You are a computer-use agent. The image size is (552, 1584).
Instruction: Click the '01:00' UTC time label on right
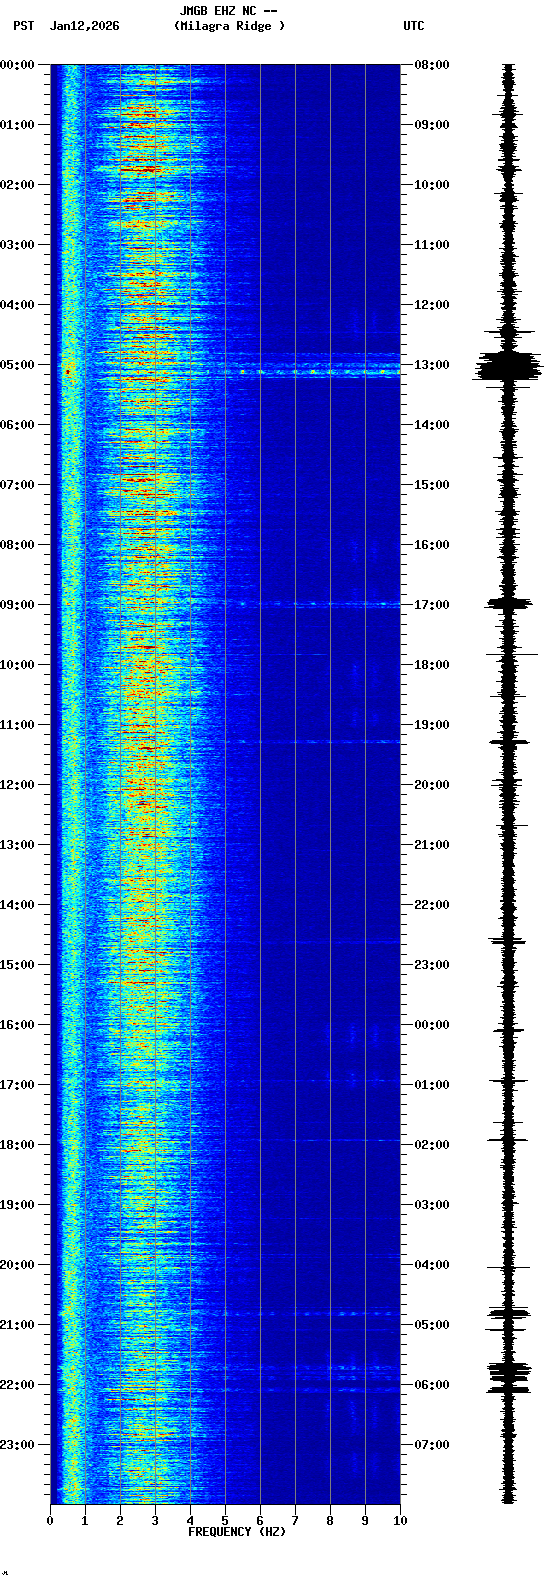click(x=432, y=1085)
